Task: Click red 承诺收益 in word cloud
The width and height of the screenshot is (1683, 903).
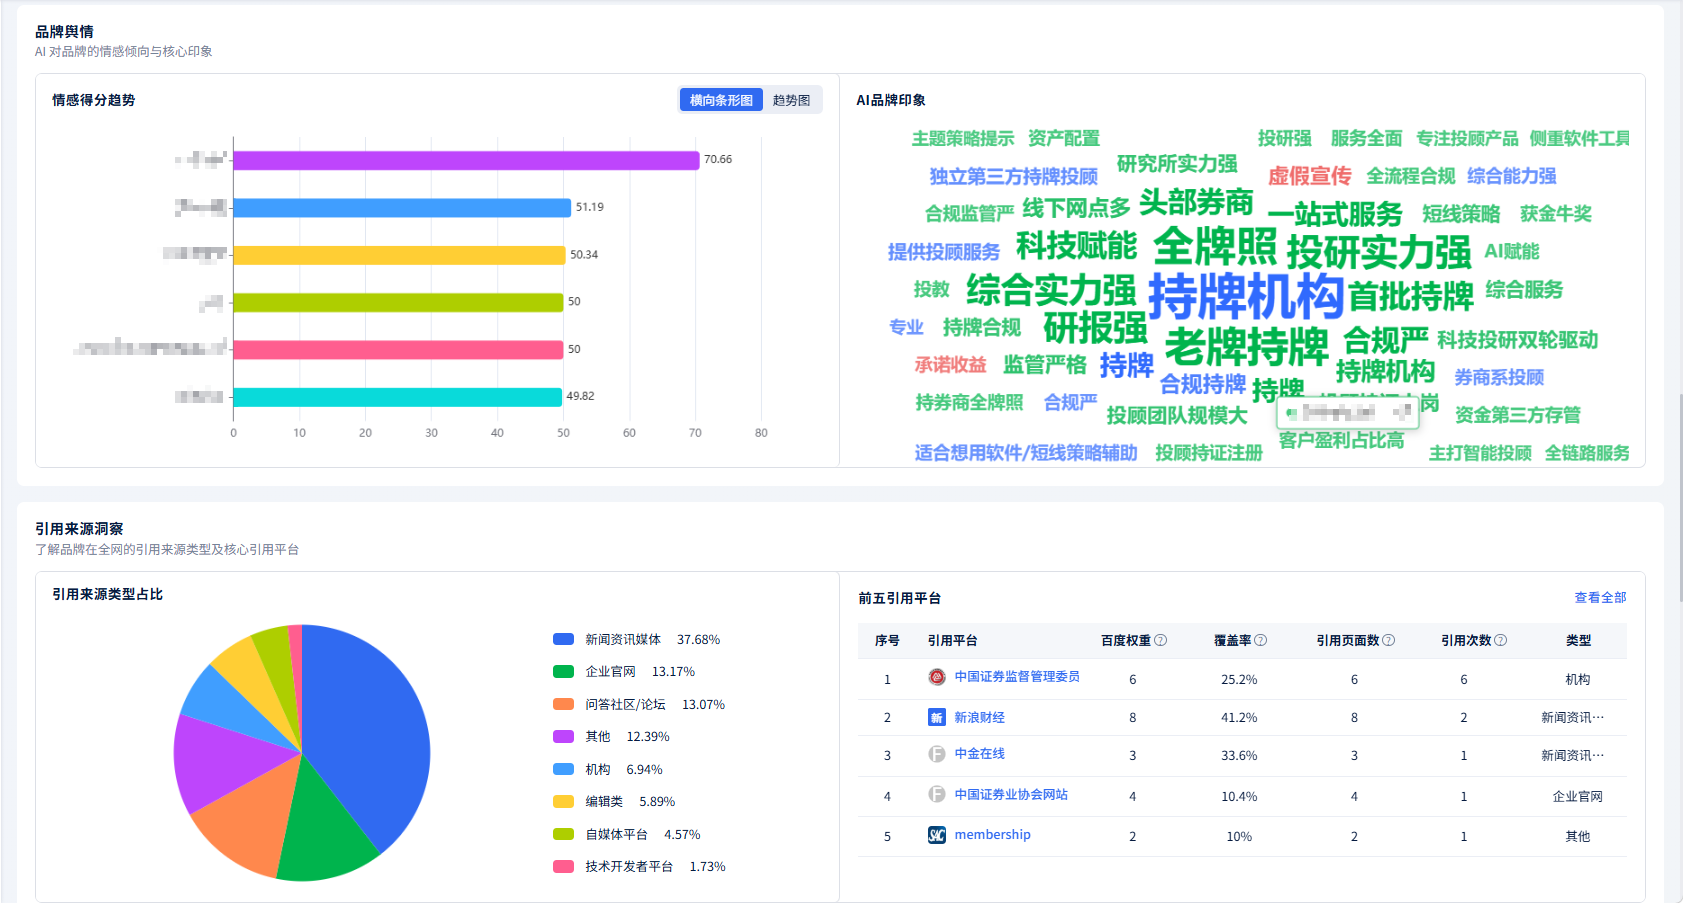Action: 950,365
